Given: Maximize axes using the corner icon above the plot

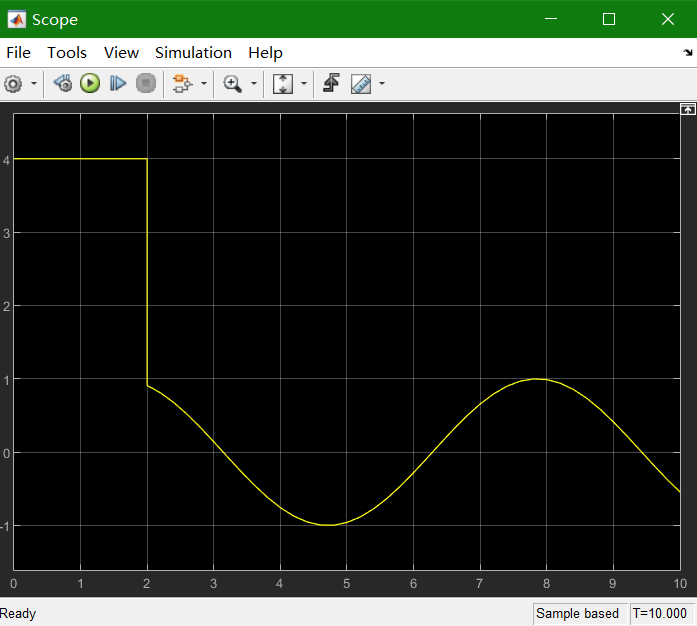Looking at the screenshot, I should pyautogui.click(x=688, y=109).
